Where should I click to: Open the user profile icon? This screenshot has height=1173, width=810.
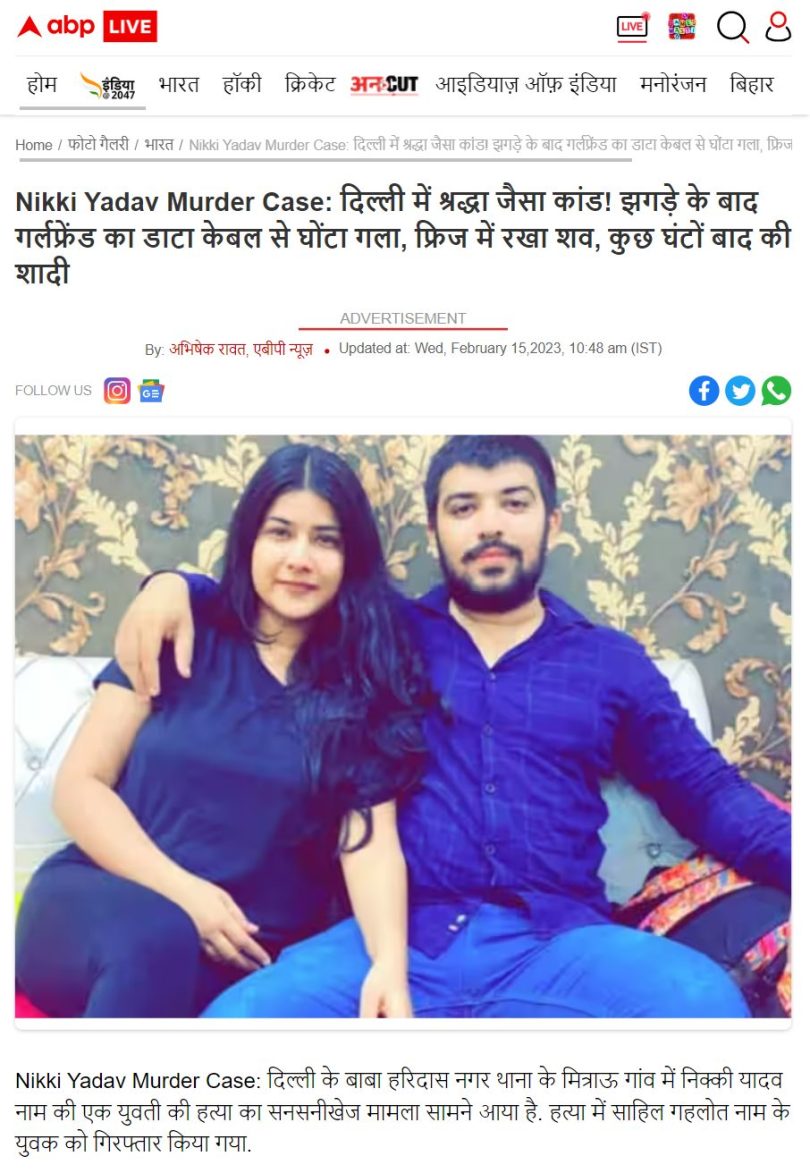778,26
